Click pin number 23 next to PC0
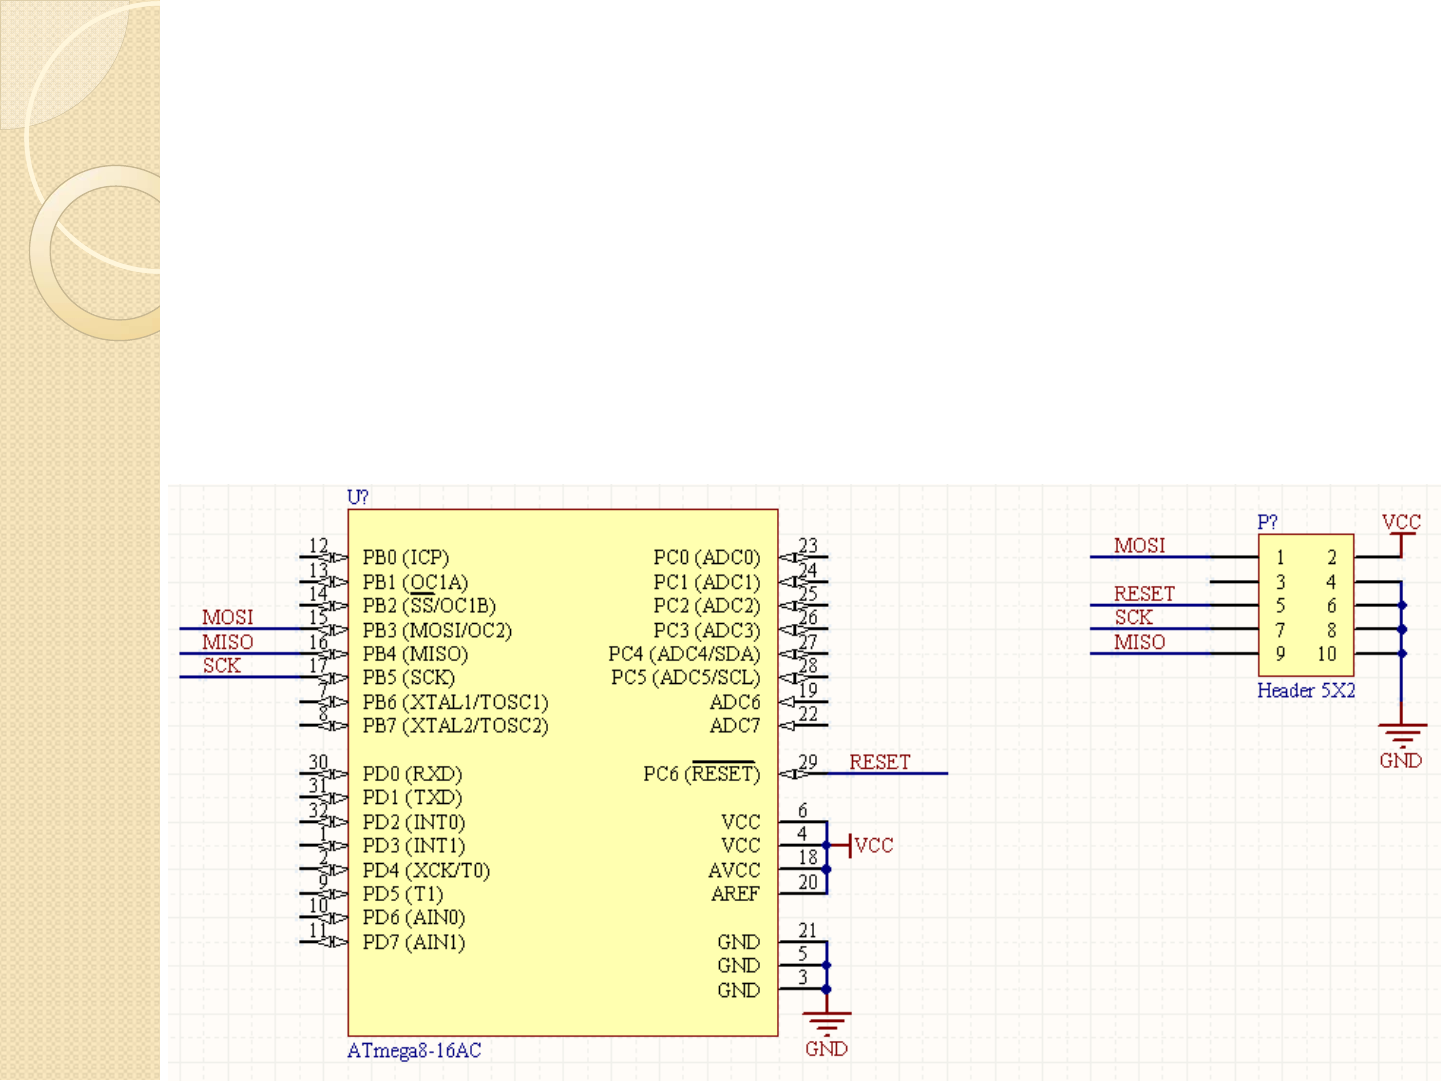This screenshot has height=1081, width=1441. [x=808, y=546]
